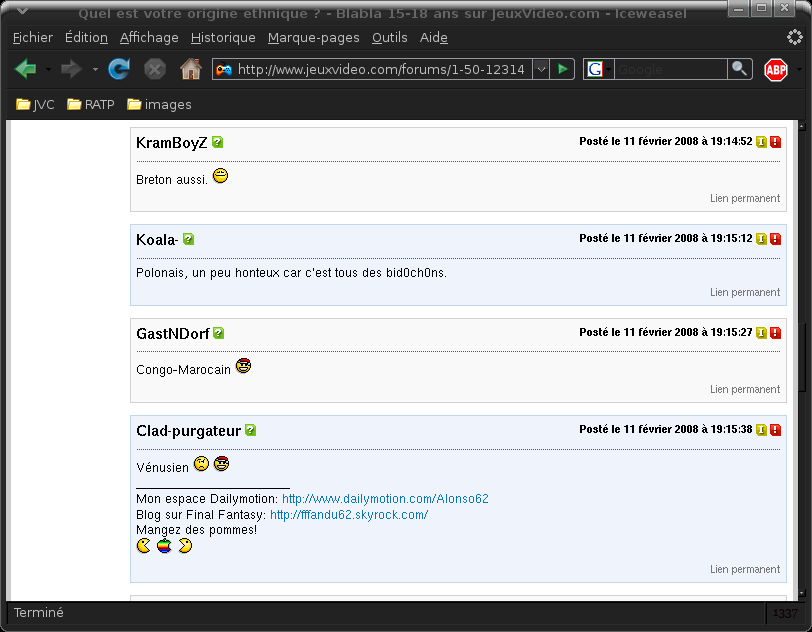Open the Fichier menu
Screen dimensions: 812x632
(33, 38)
